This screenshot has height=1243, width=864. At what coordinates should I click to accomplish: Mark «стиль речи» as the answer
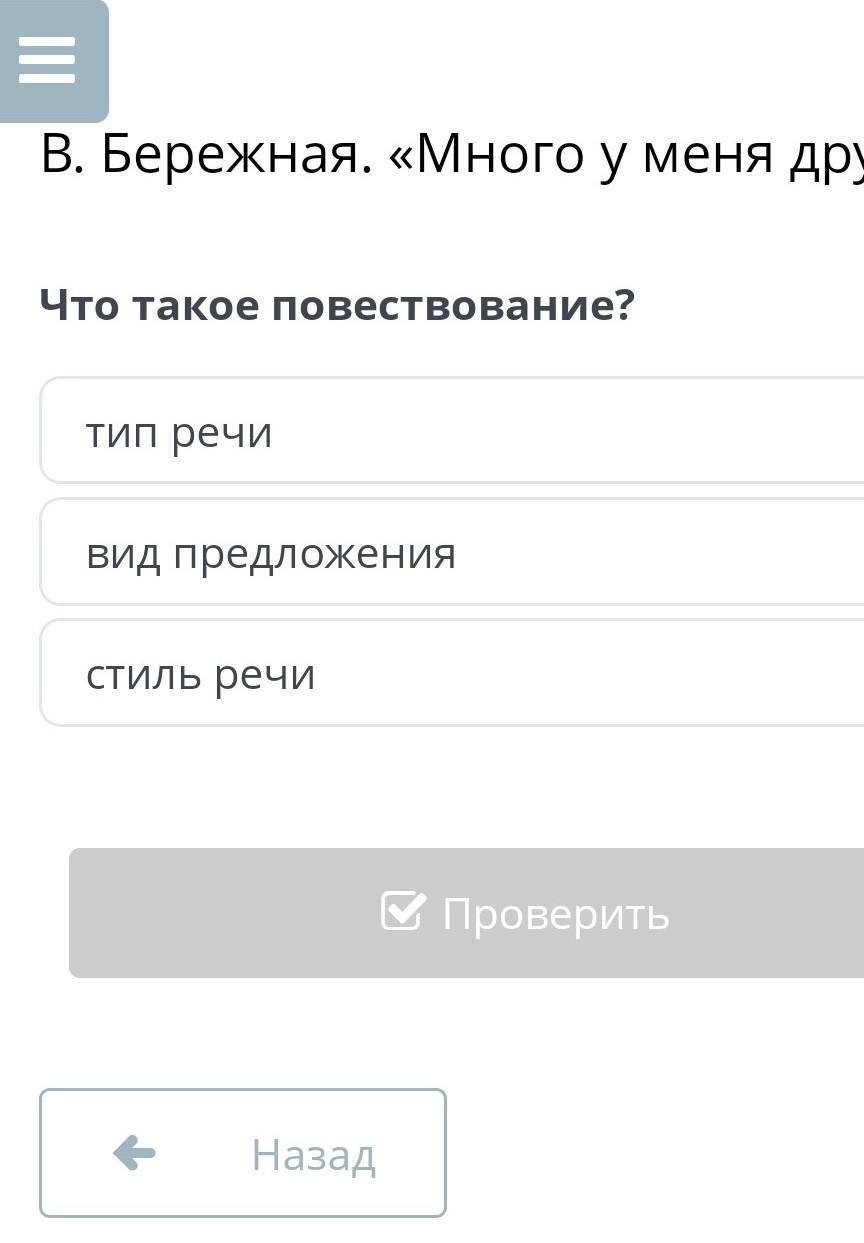(x=201, y=675)
